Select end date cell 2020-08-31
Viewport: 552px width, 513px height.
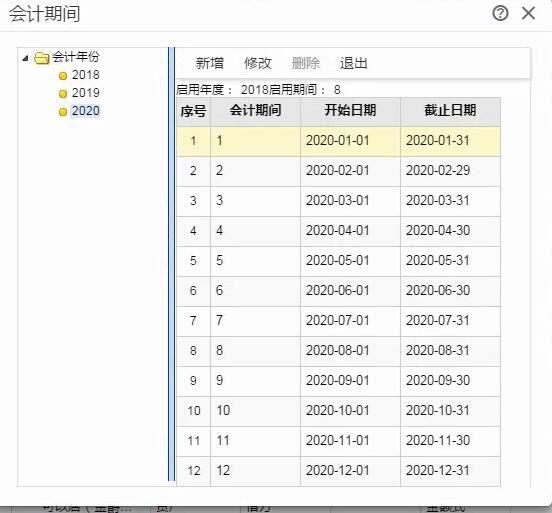pos(450,351)
